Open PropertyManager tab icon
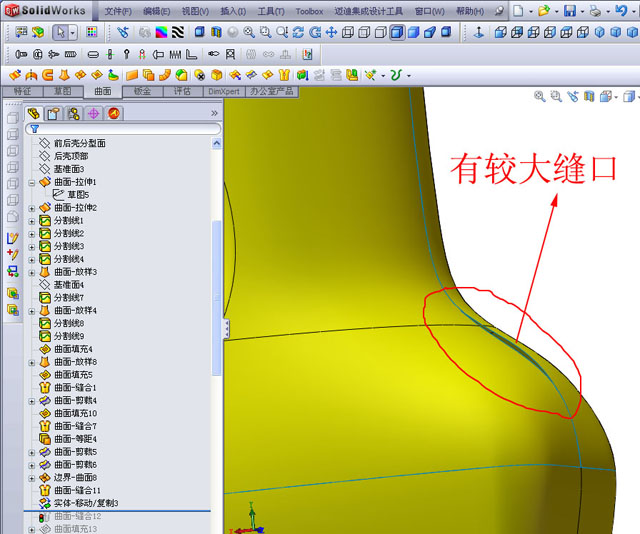Viewport: 640px width, 534px height. (x=53, y=113)
